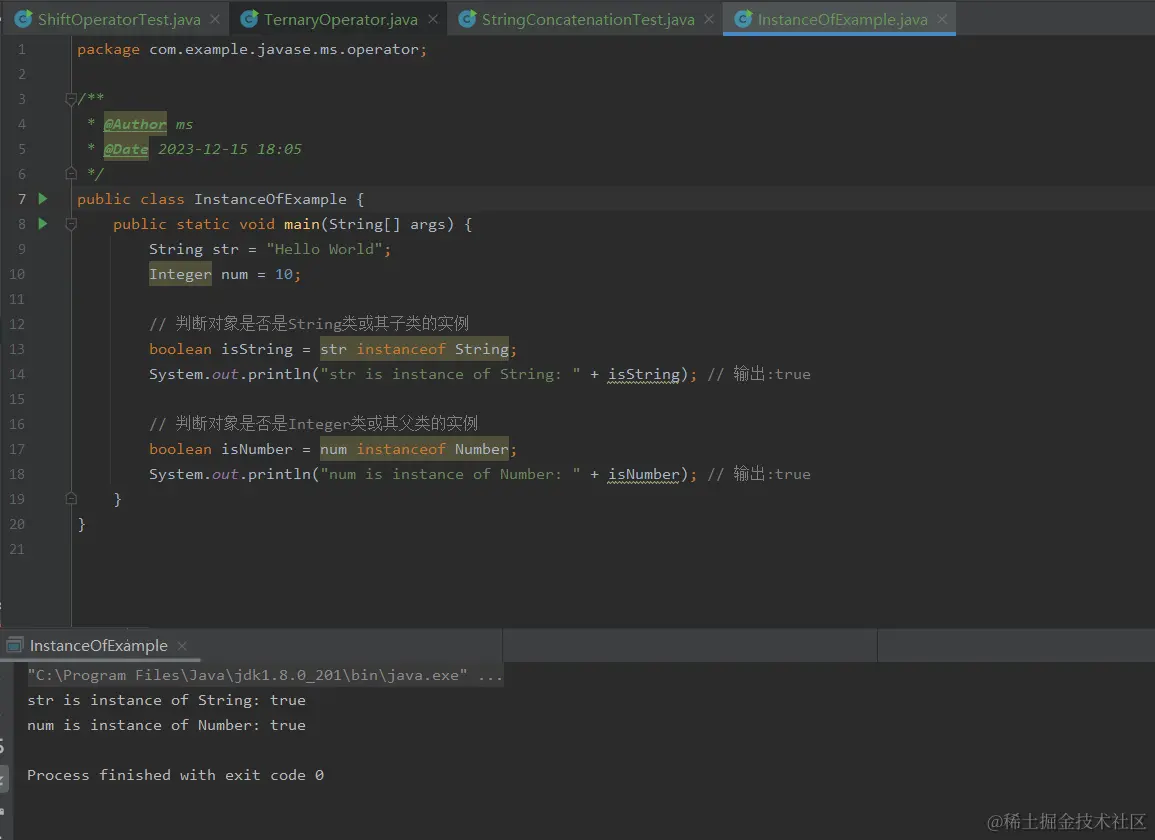This screenshot has width=1155, height=840.
Task: Run the InstanceOfExample class from gutter arrow
Action: point(43,198)
